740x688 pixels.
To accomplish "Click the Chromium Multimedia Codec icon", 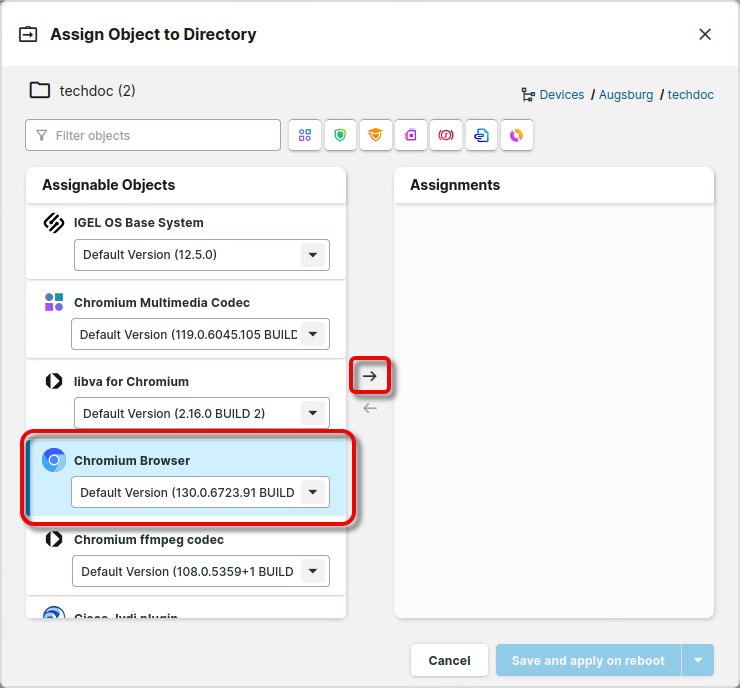I will click(54, 302).
